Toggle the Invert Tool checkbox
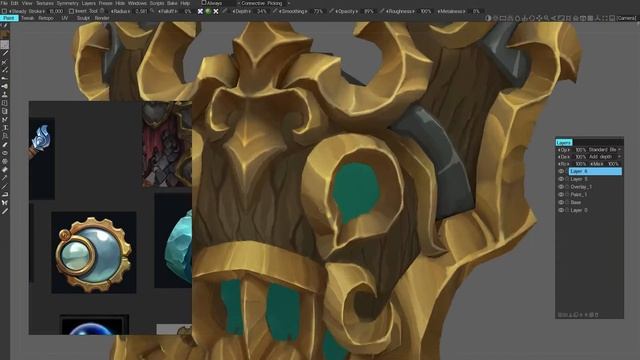This screenshot has height=360, width=640. (71, 11)
